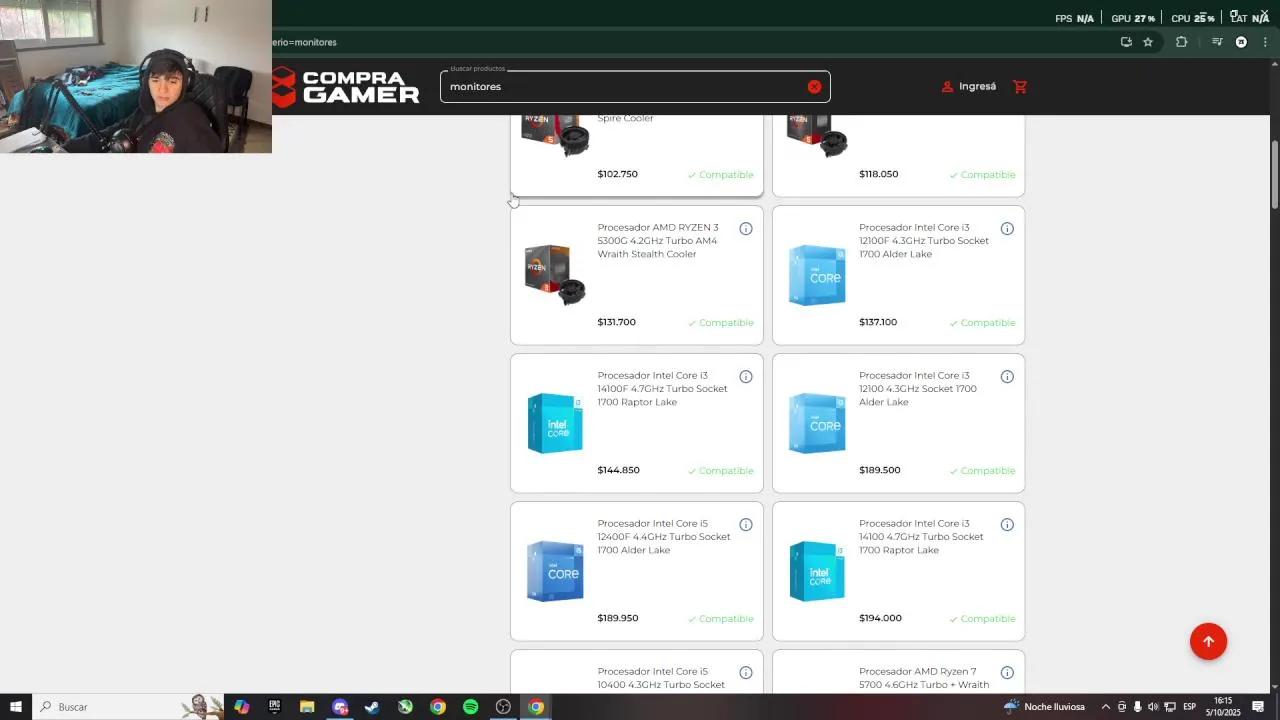The image size is (1280, 720).
Task: Click the red back-to-top arrow button
Action: [x=1208, y=642]
